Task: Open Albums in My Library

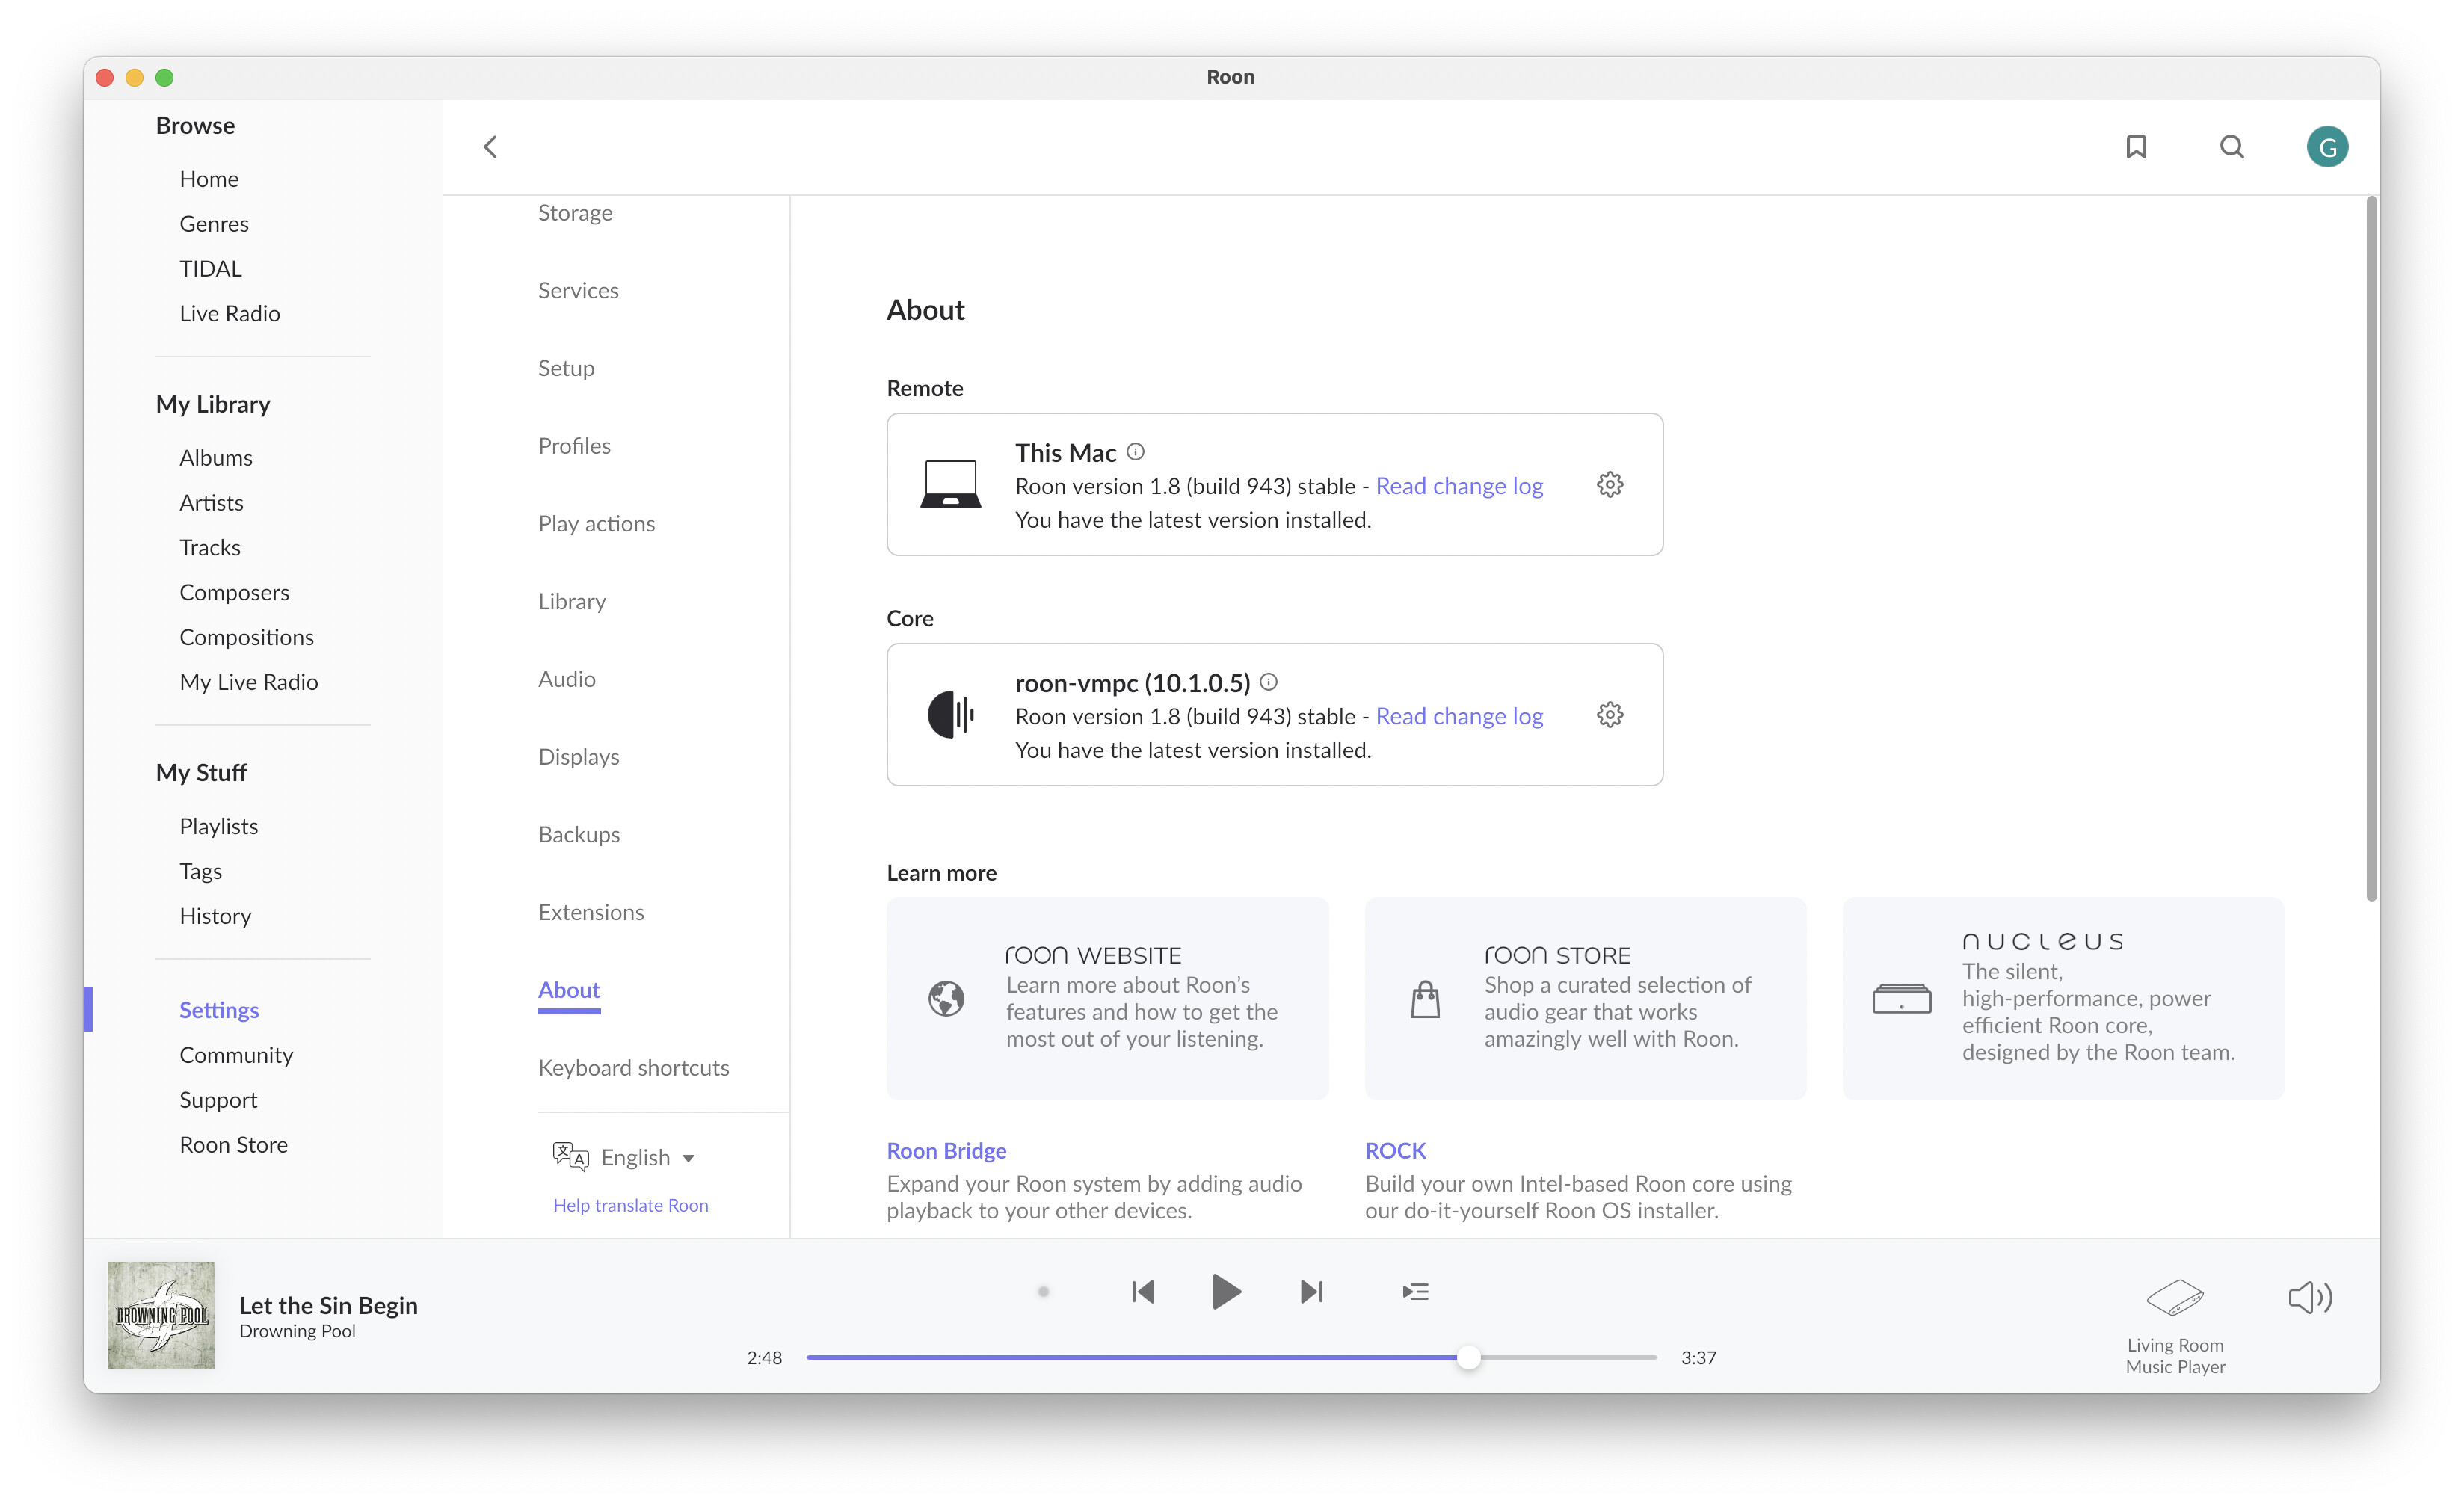Action: click(x=216, y=458)
